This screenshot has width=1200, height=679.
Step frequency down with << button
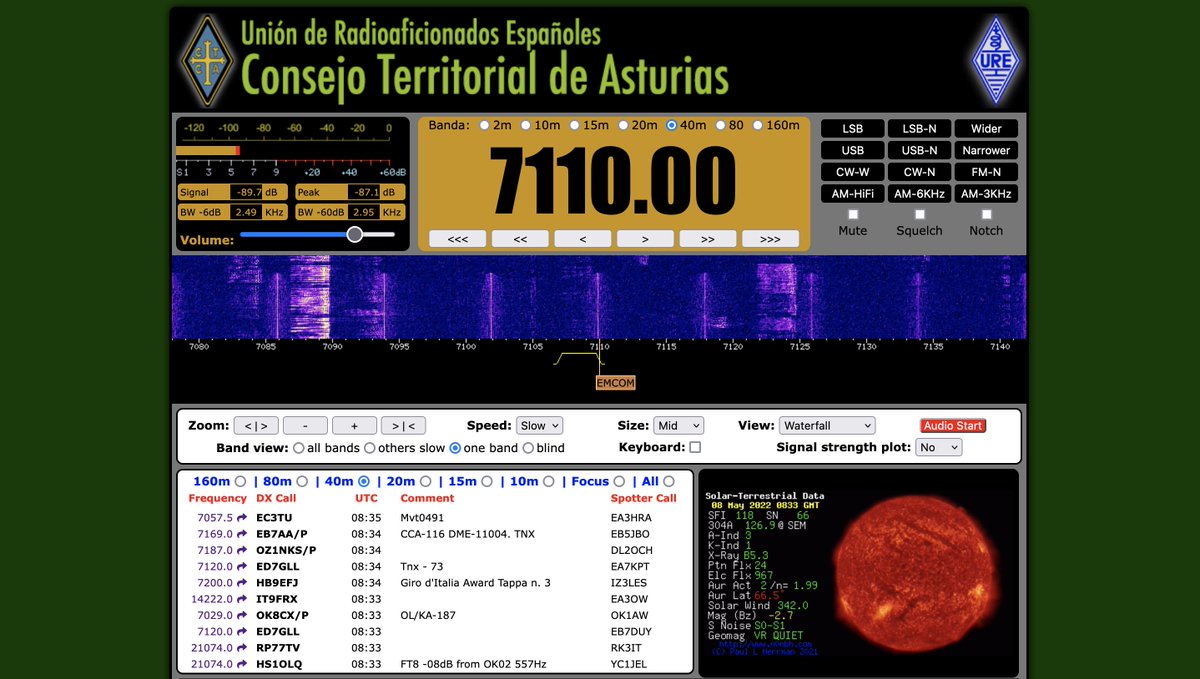[x=520, y=239]
